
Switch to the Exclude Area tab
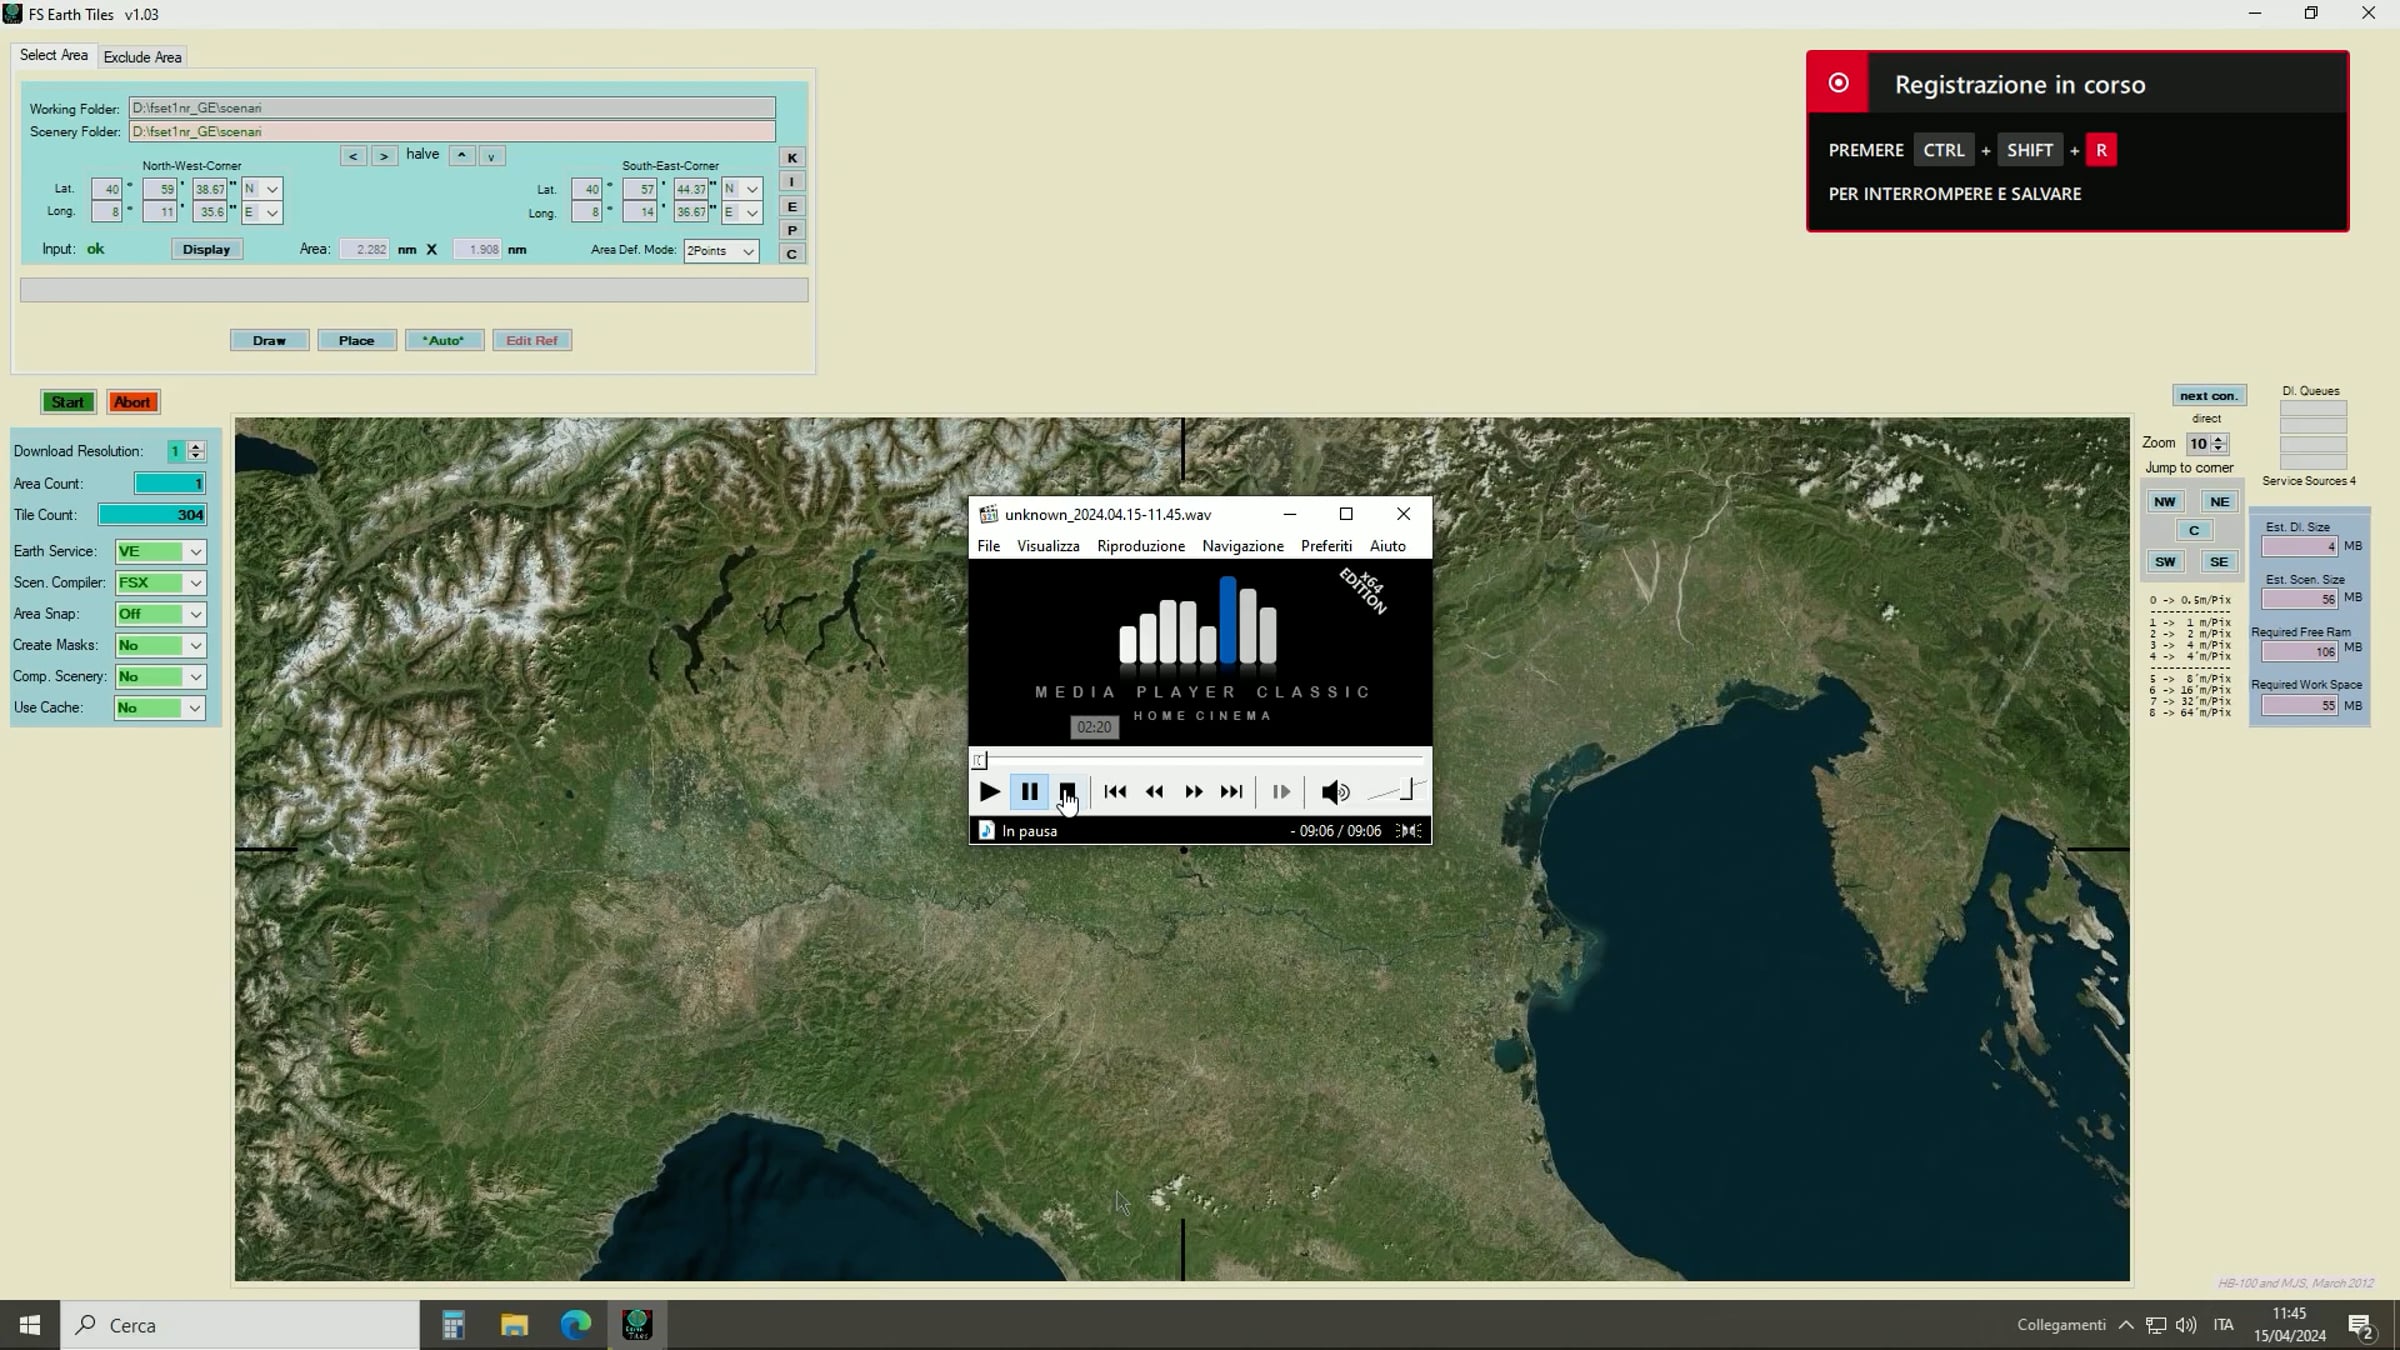(x=142, y=57)
